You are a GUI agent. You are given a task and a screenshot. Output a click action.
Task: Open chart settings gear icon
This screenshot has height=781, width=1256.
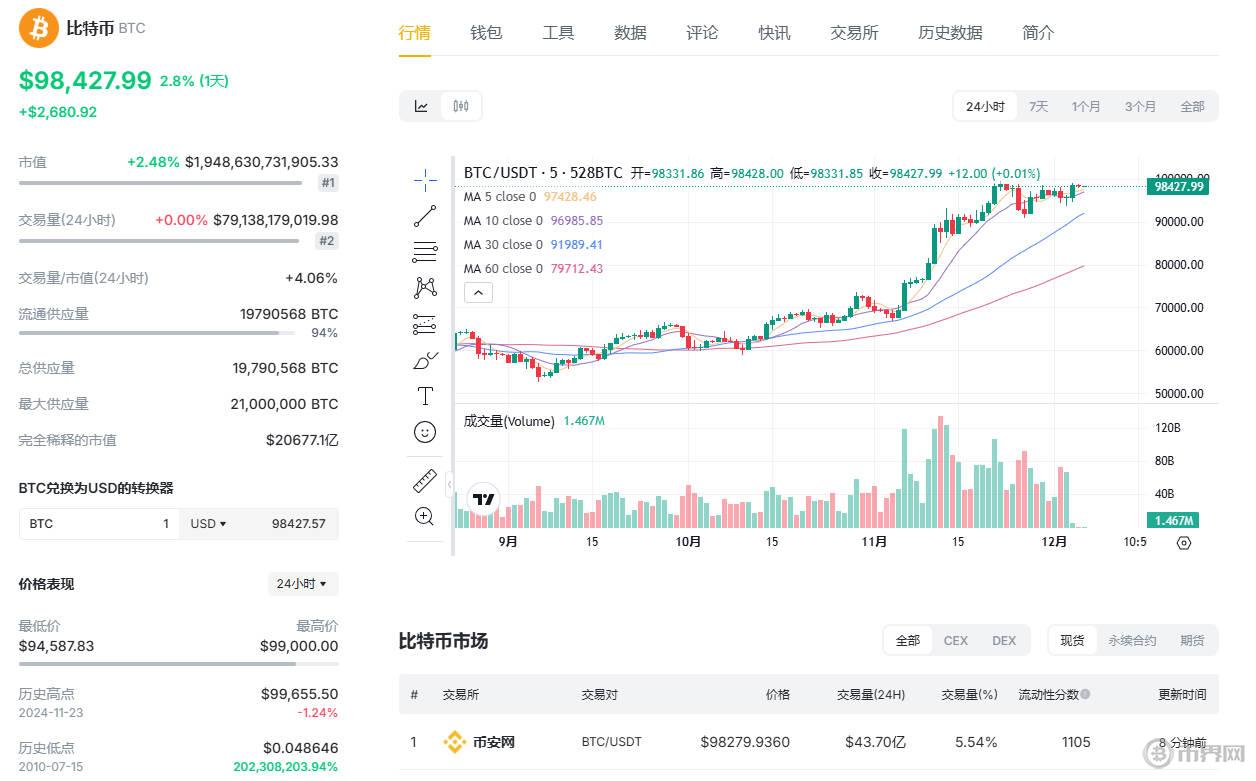[1184, 542]
